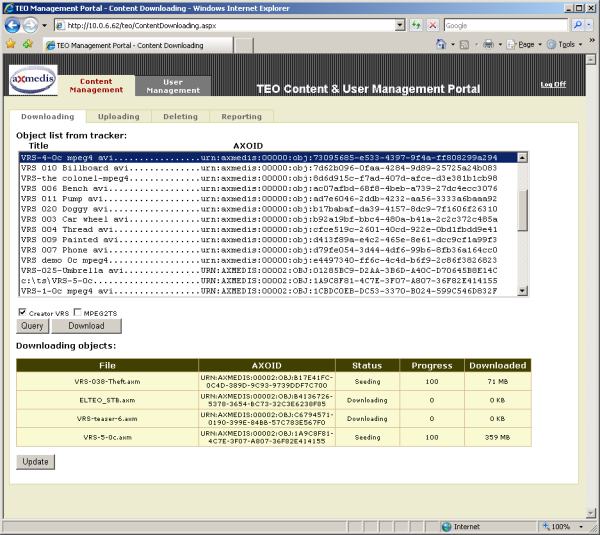The height and width of the screenshot is (535, 600).
Task: Select list row VRS 007 Phone avi
Action: pos(268,250)
